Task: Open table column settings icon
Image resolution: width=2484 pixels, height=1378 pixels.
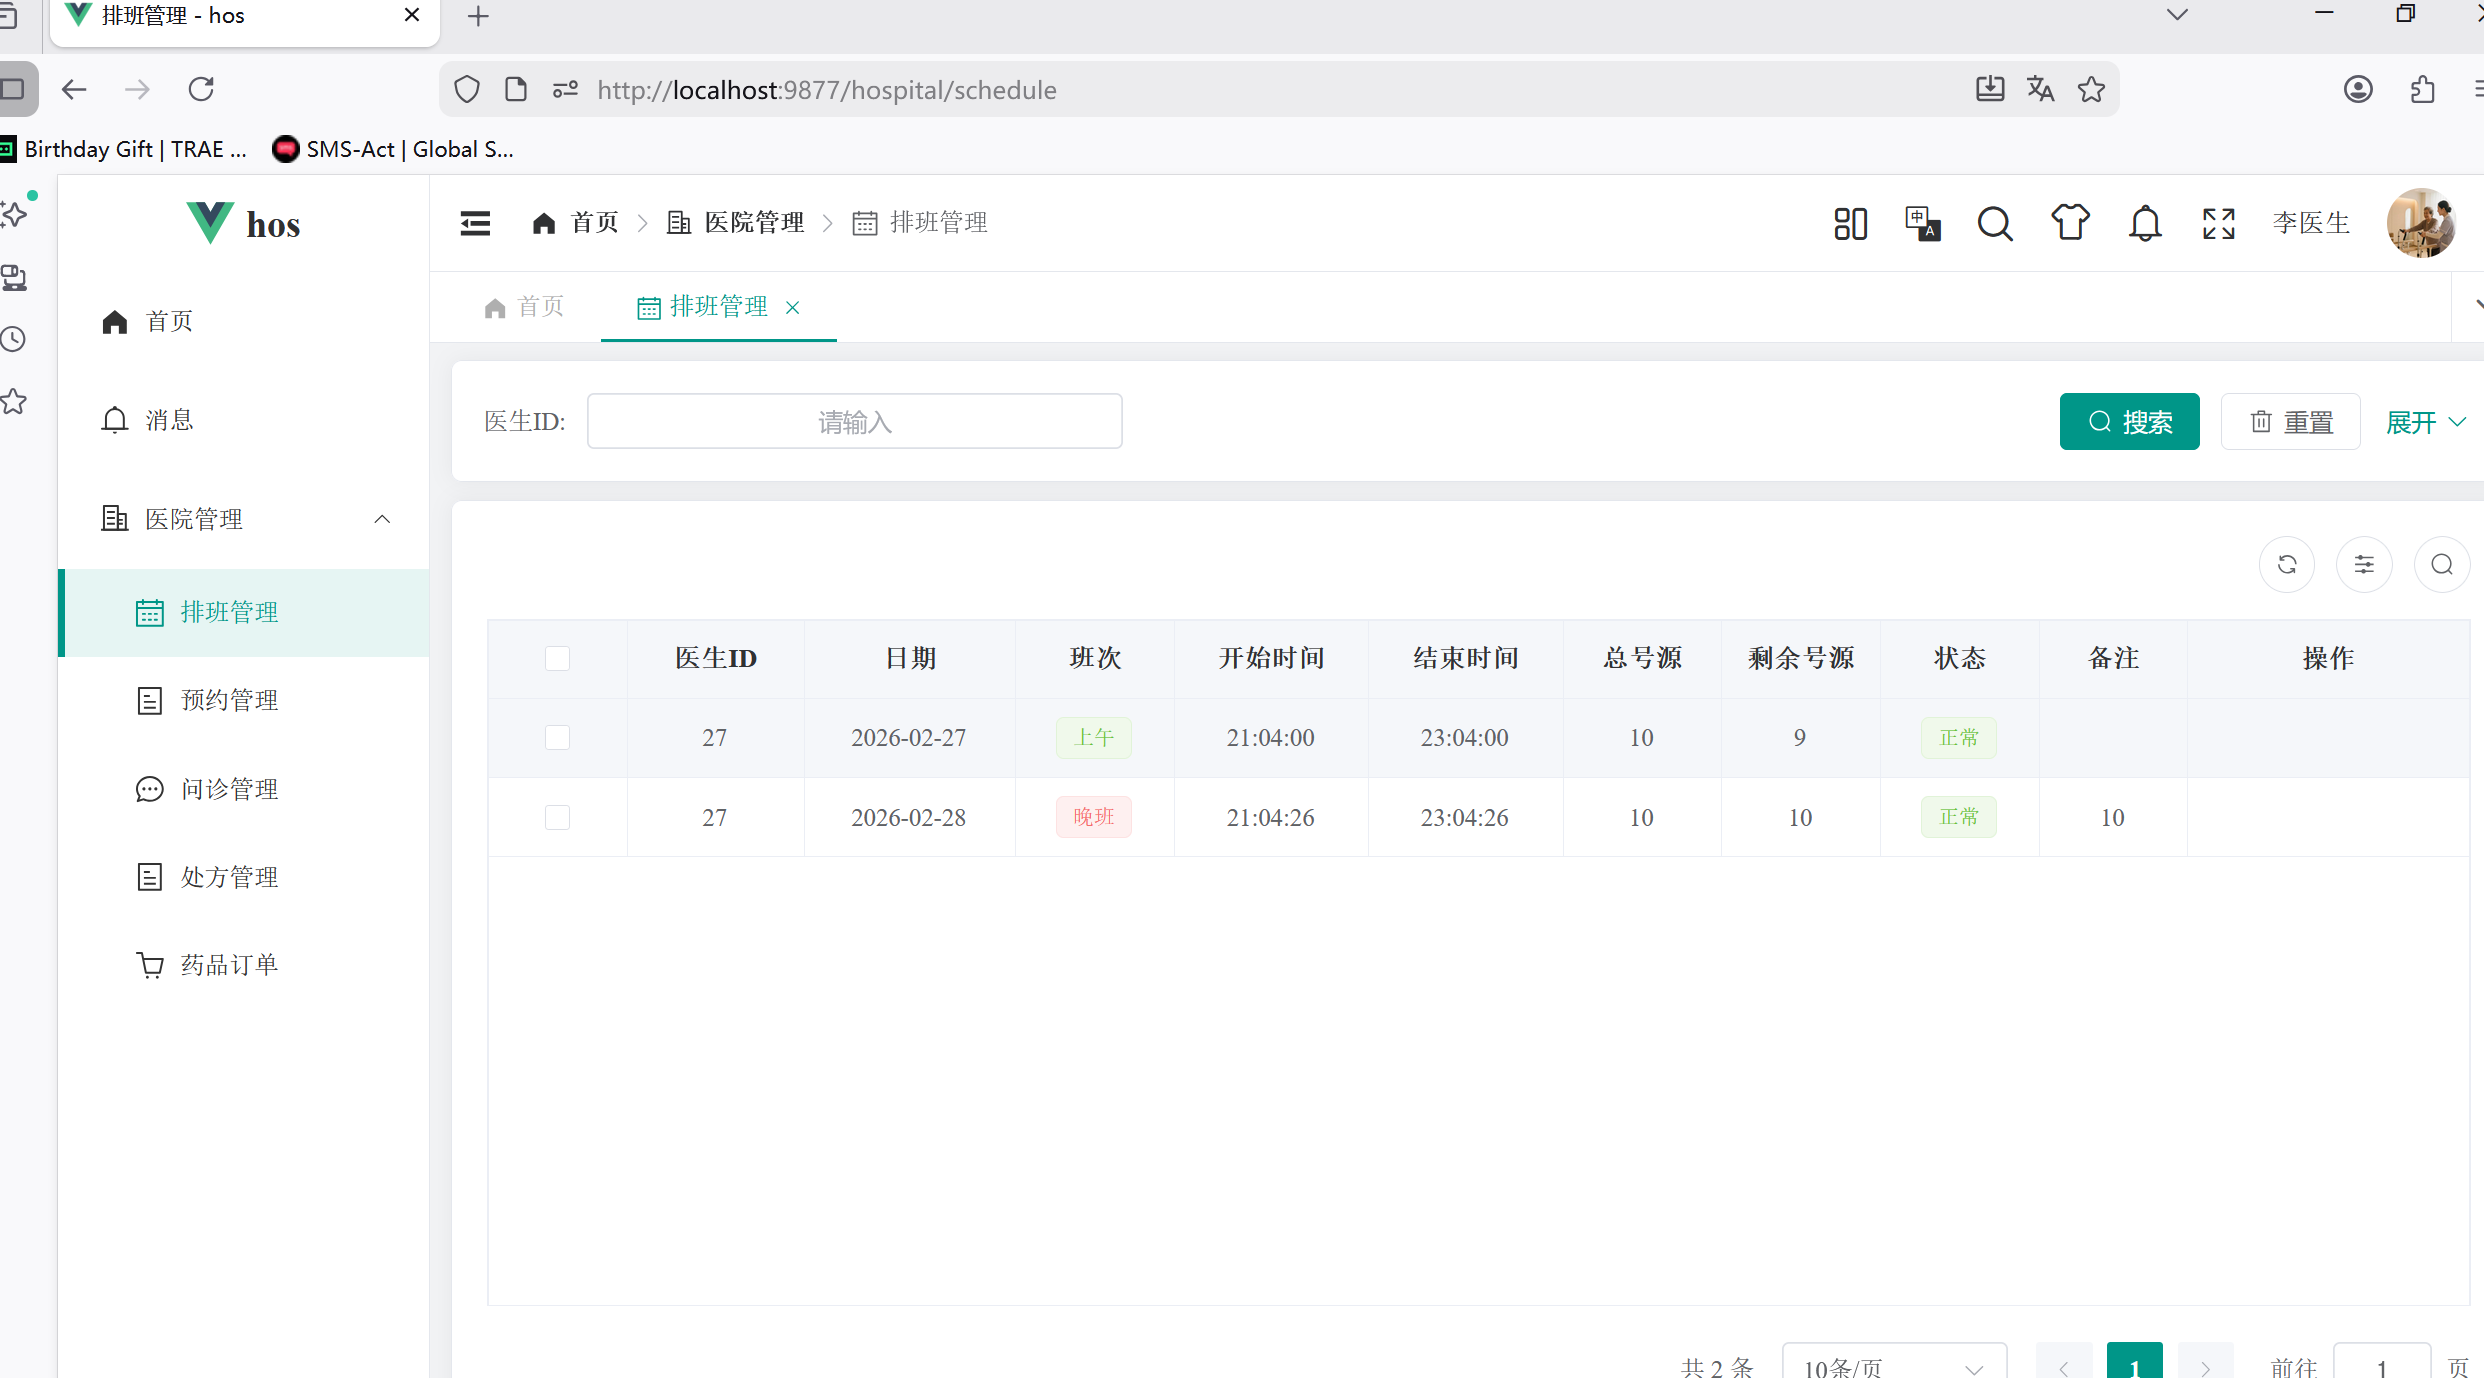Action: [x=2364, y=565]
